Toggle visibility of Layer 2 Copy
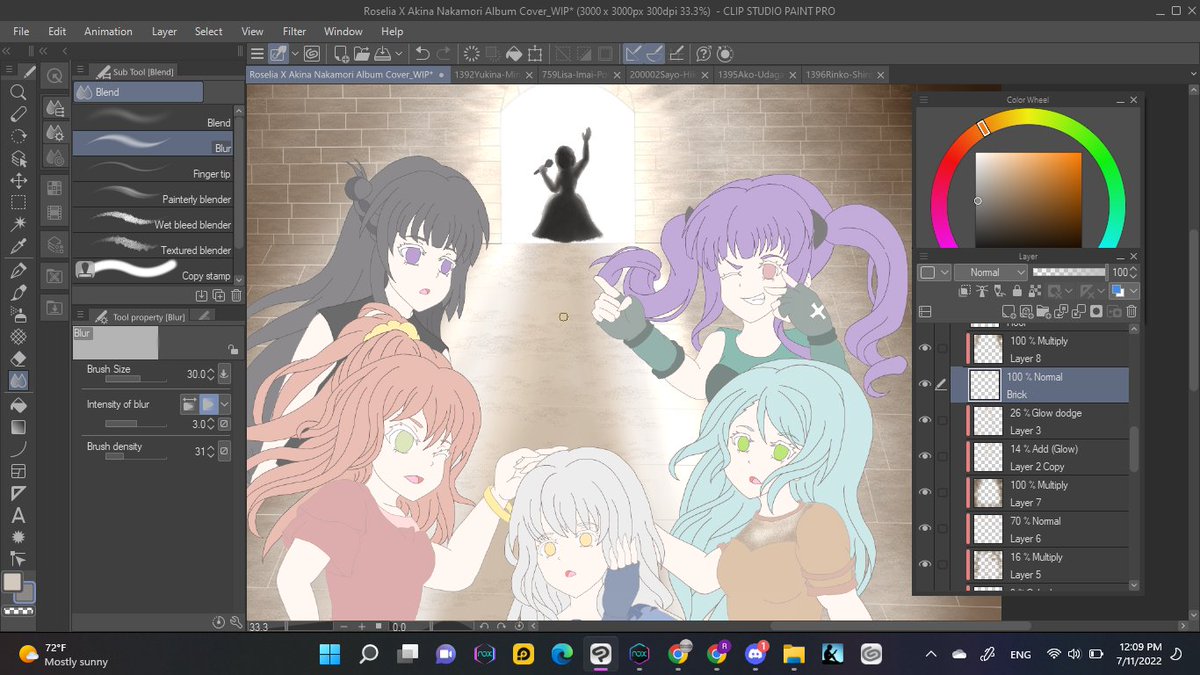 point(925,456)
